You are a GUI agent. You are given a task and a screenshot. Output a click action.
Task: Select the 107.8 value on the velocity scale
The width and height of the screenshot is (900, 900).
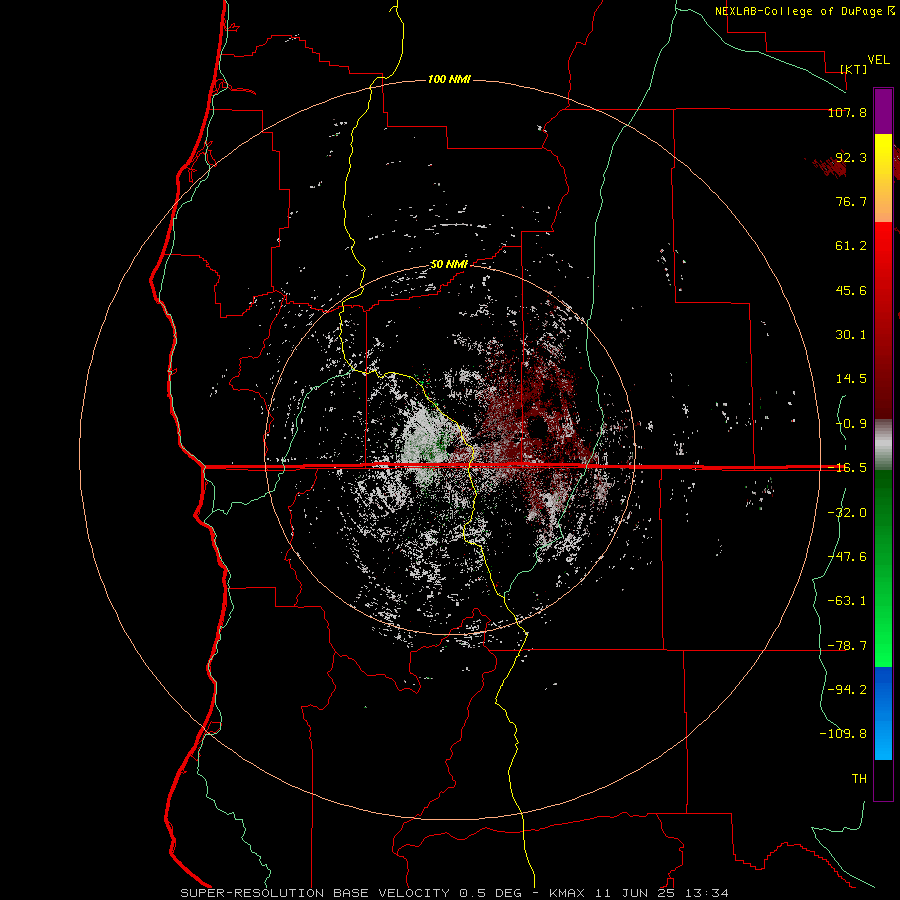(x=847, y=112)
